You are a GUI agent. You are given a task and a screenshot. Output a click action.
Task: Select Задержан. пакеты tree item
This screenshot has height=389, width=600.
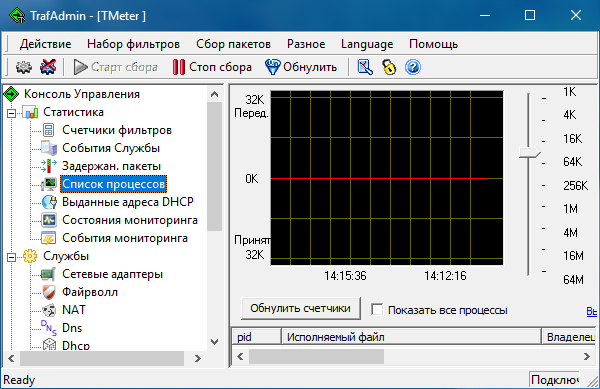(111, 166)
